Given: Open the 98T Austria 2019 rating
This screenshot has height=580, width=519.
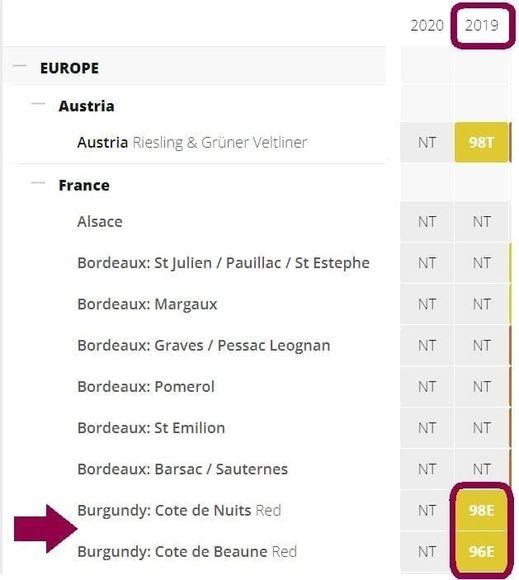Looking at the screenshot, I should point(481,142).
